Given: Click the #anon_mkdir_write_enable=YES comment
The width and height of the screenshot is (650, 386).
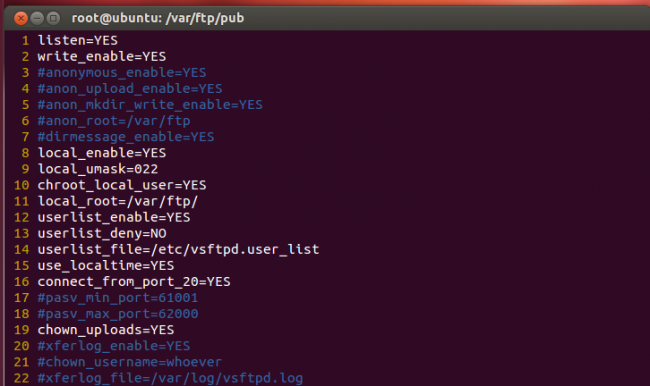Looking at the screenshot, I should 150,105.
